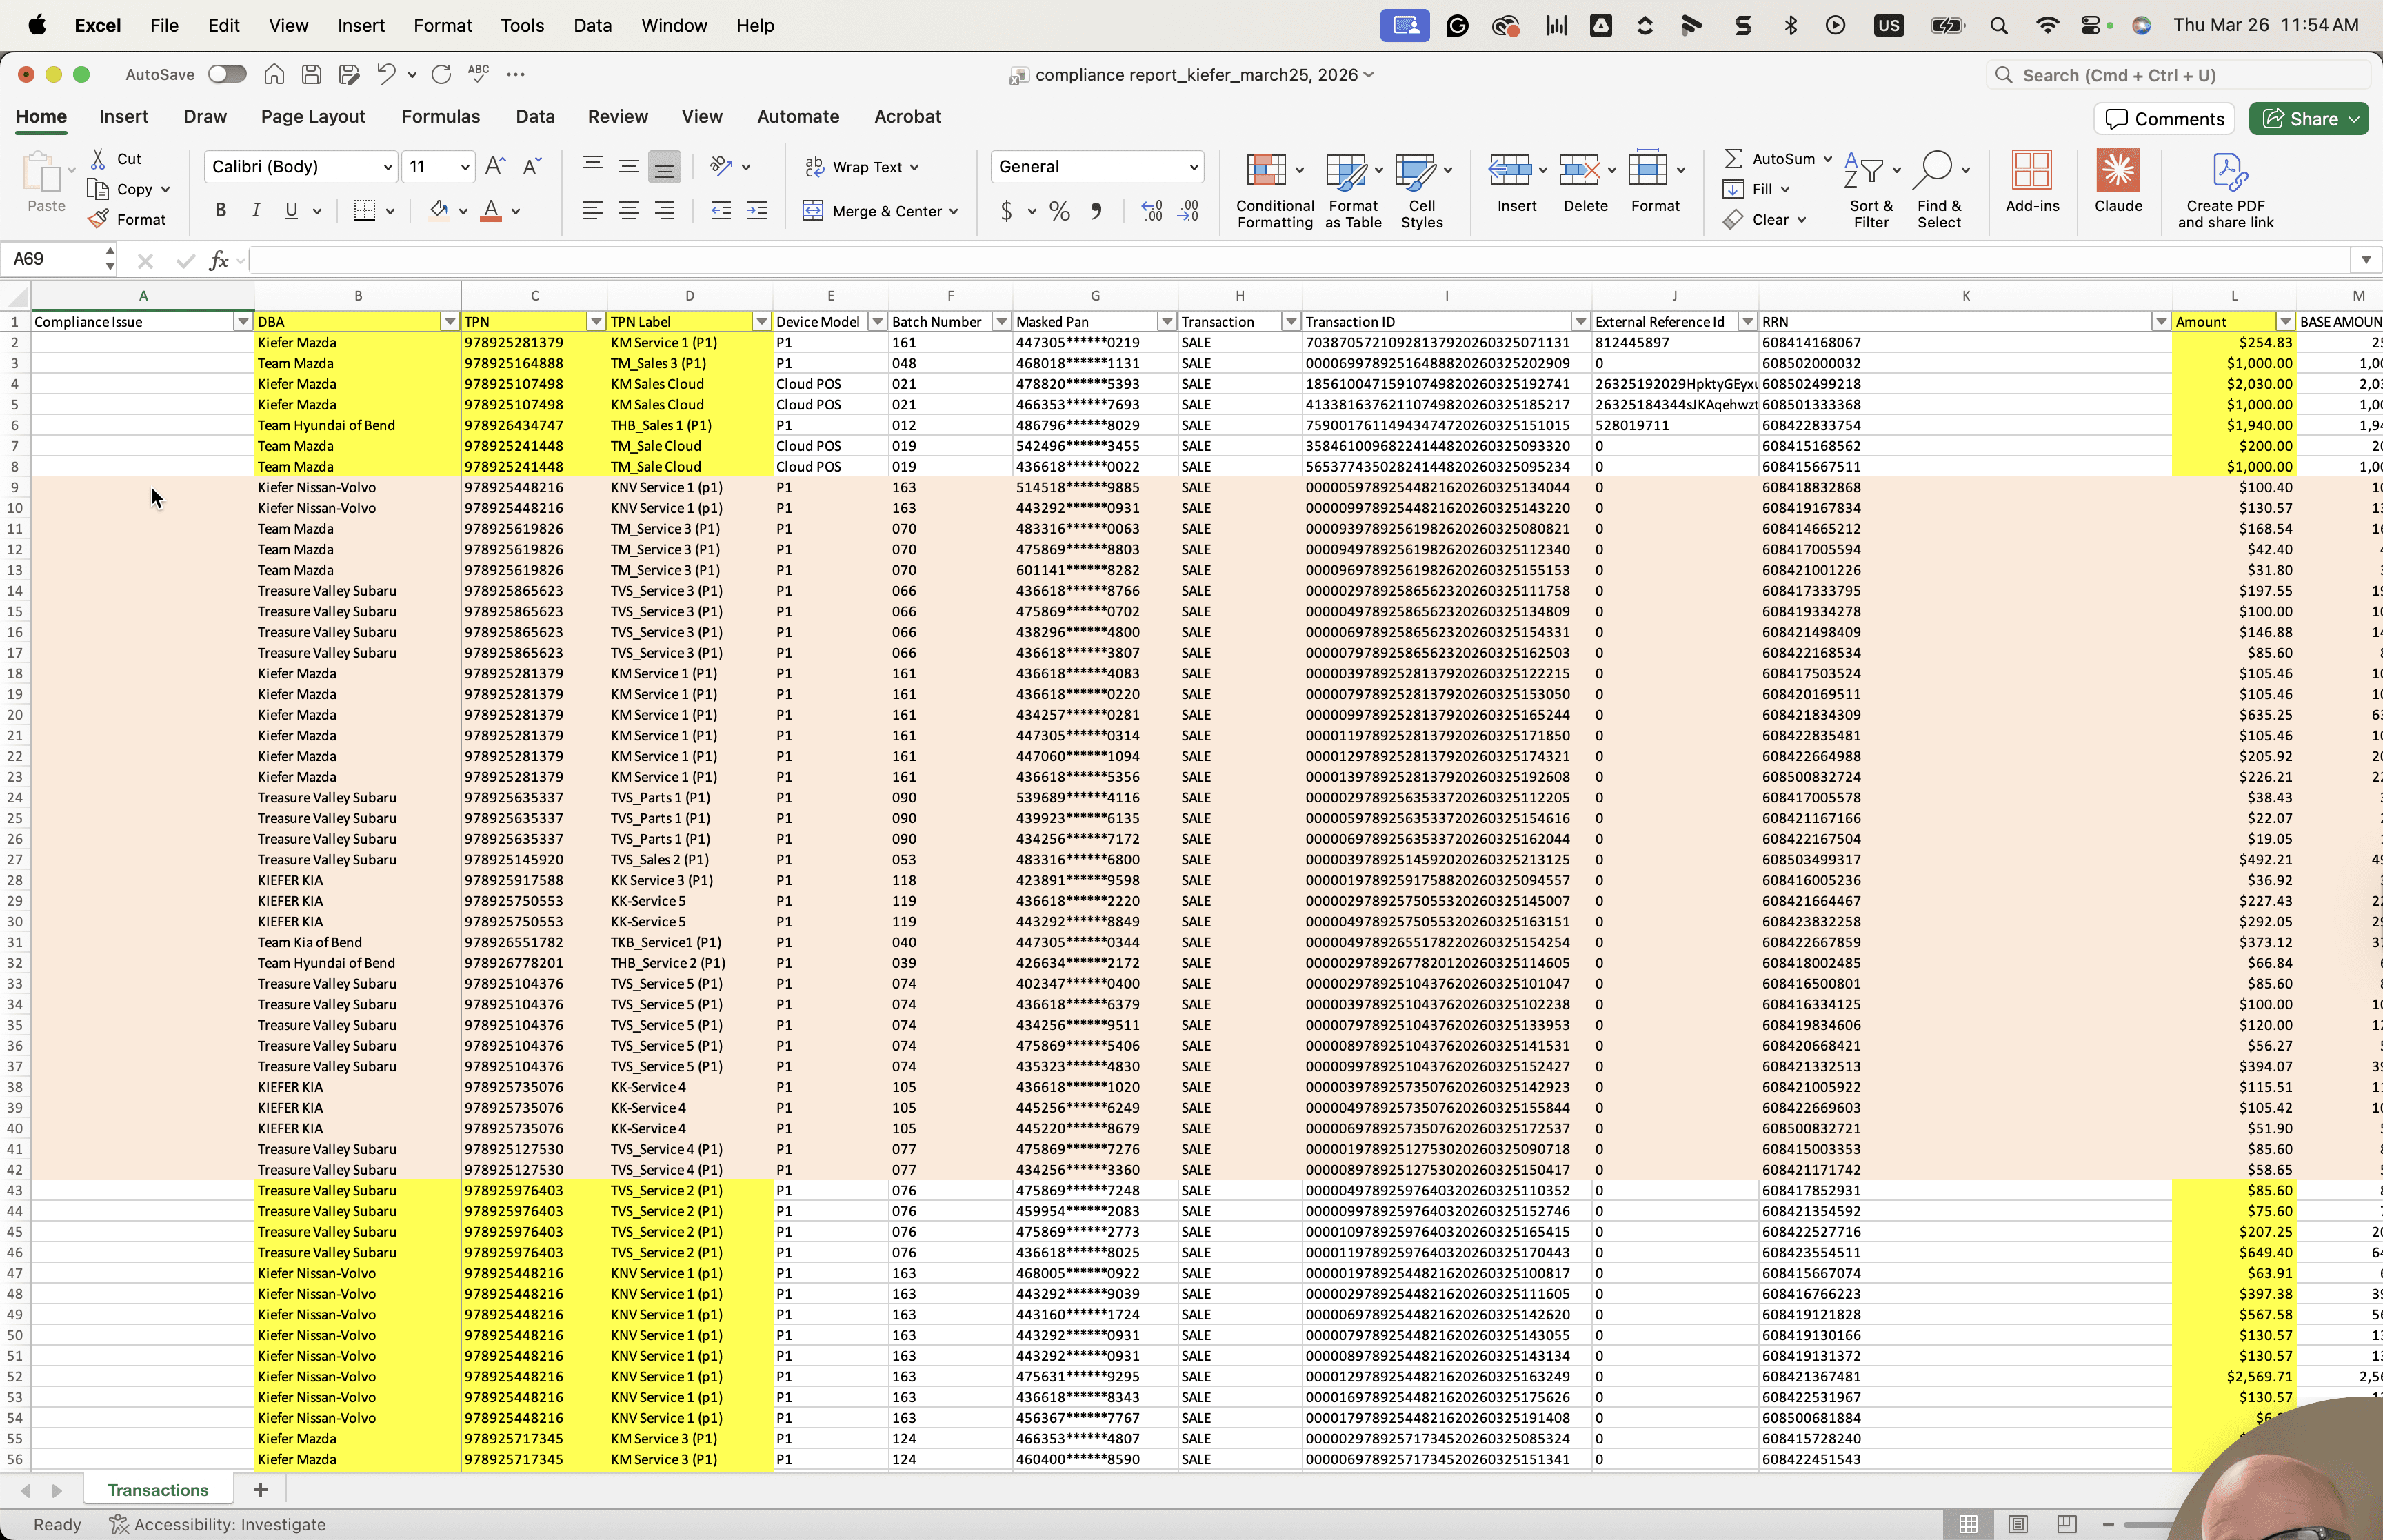Click Create PDF and share link
This screenshot has height=1540, width=2383.
2226,190
